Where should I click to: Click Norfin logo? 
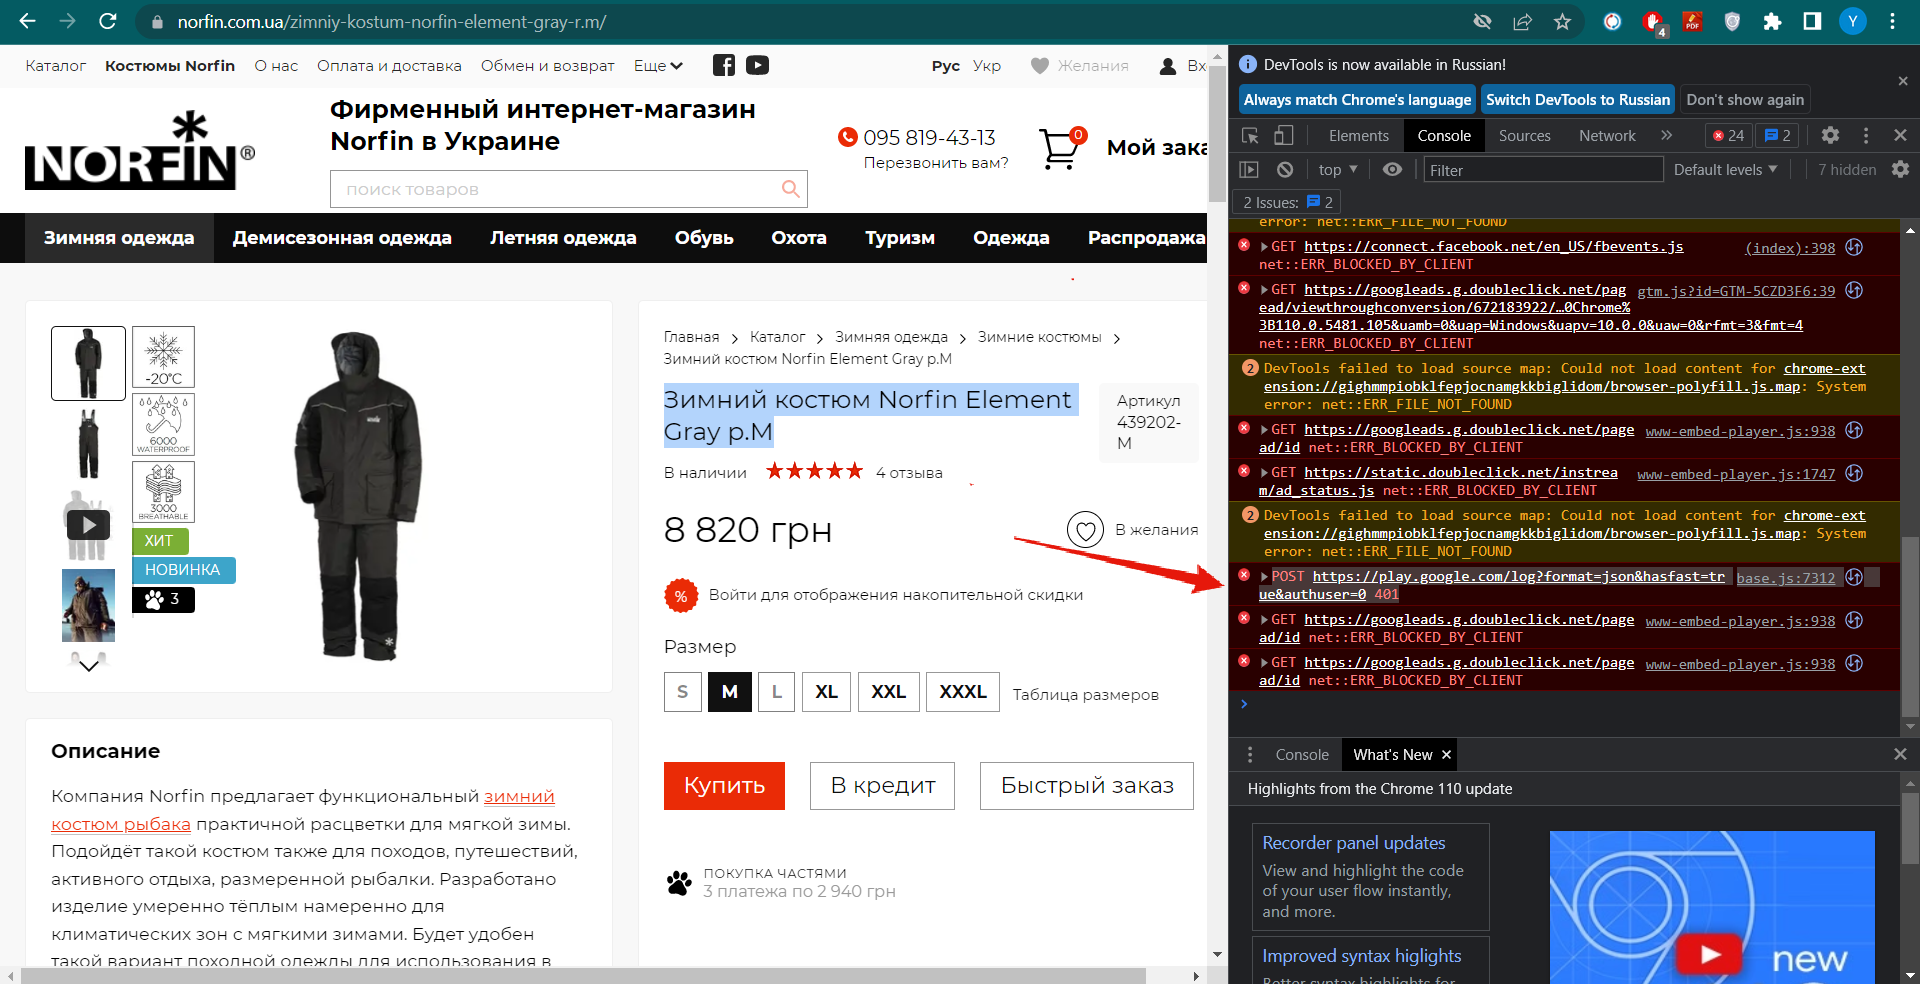pyautogui.click(x=139, y=150)
